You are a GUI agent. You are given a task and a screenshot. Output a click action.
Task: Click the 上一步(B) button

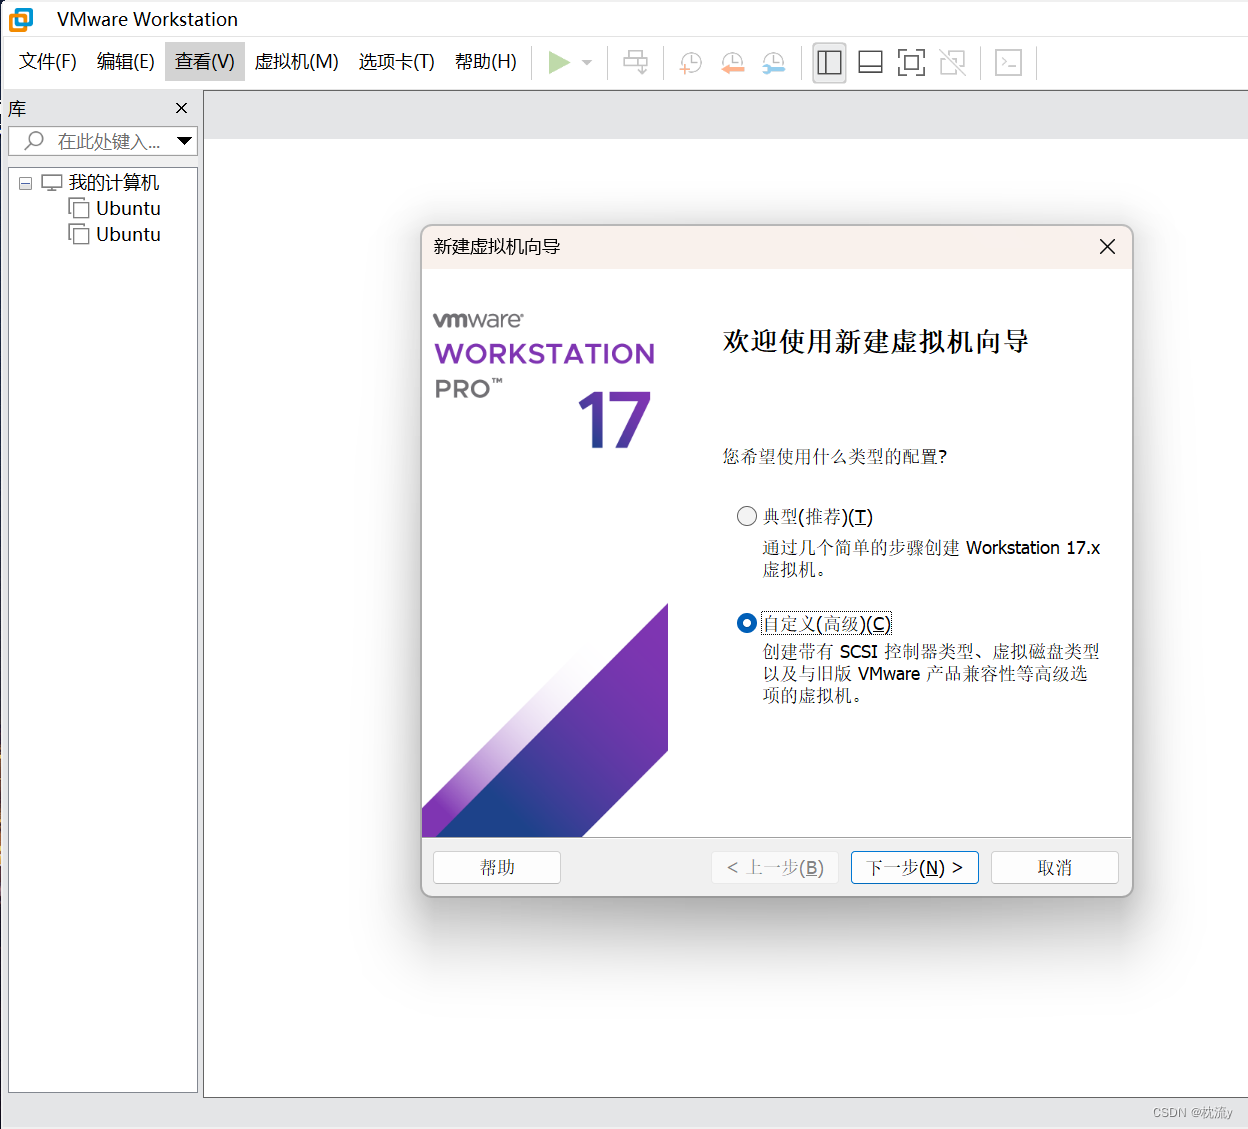pyautogui.click(x=775, y=867)
